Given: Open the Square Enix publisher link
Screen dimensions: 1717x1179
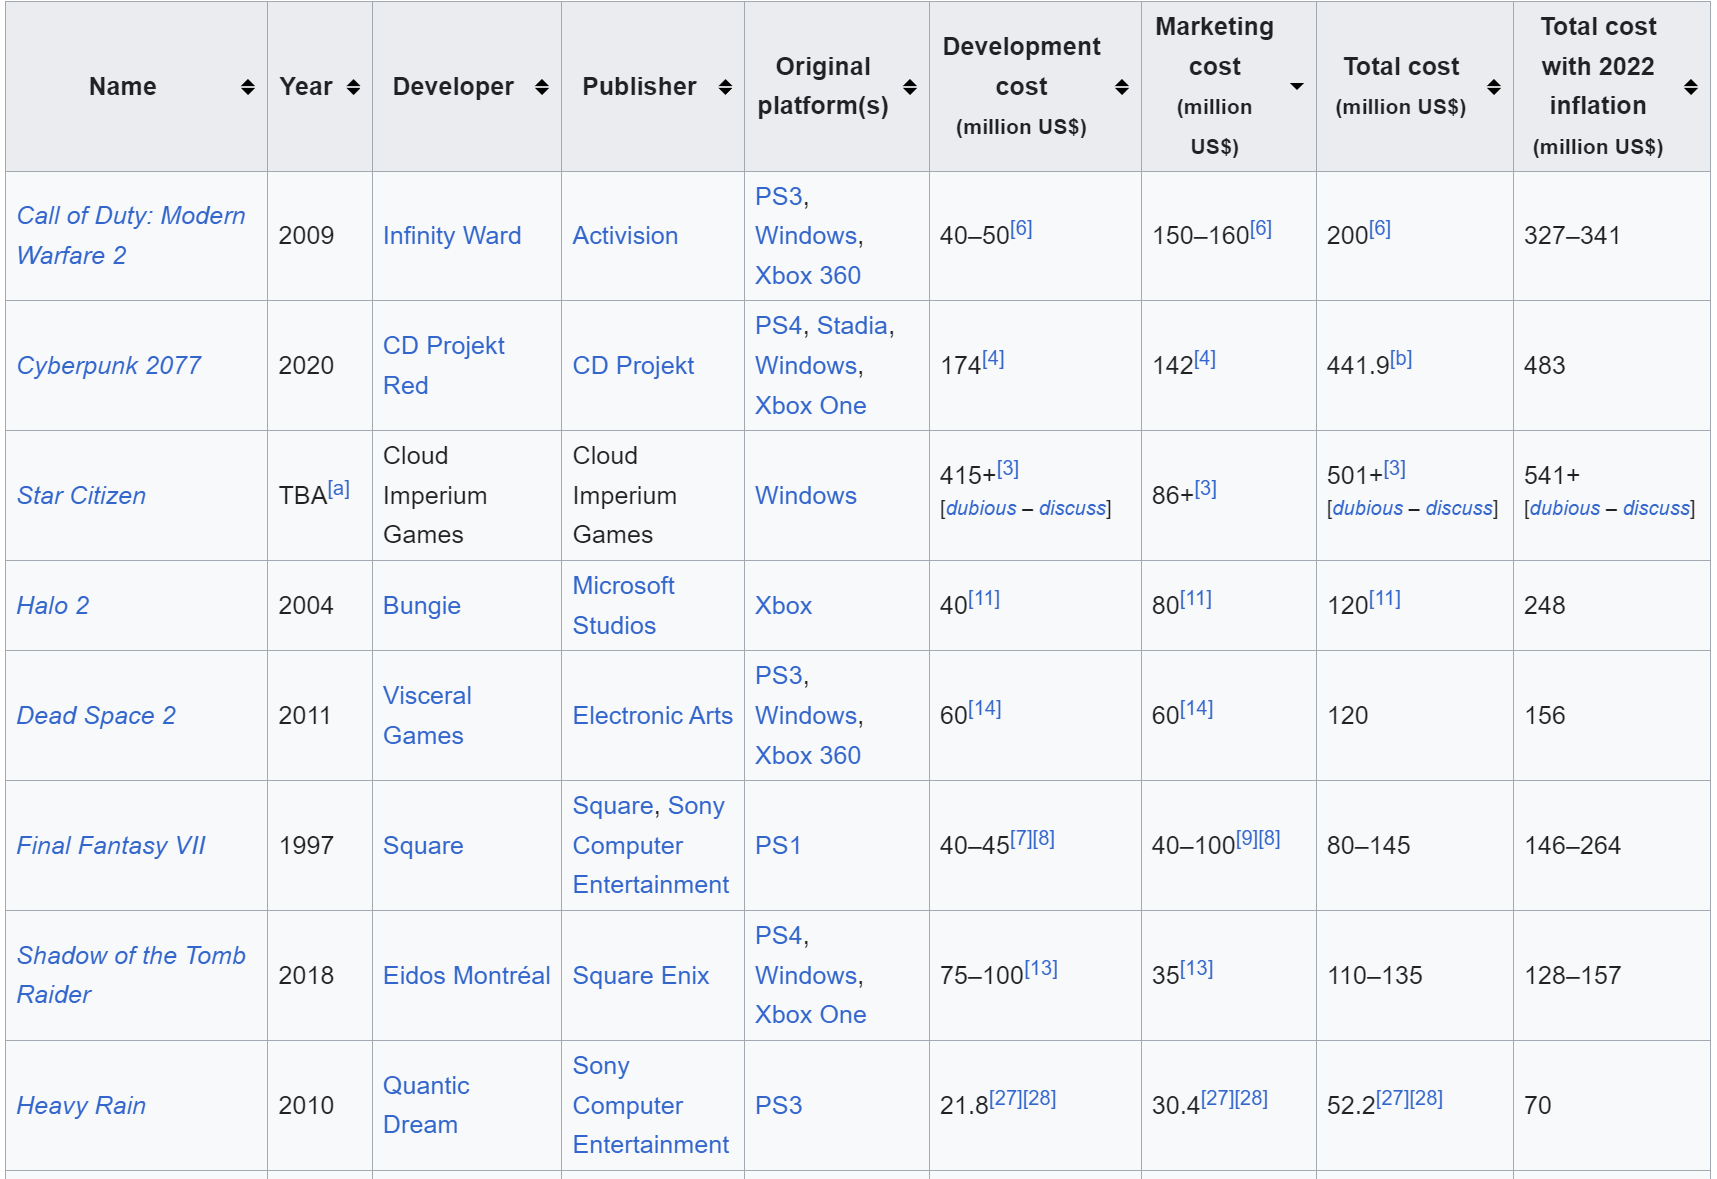Looking at the screenshot, I should click(x=641, y=976).
